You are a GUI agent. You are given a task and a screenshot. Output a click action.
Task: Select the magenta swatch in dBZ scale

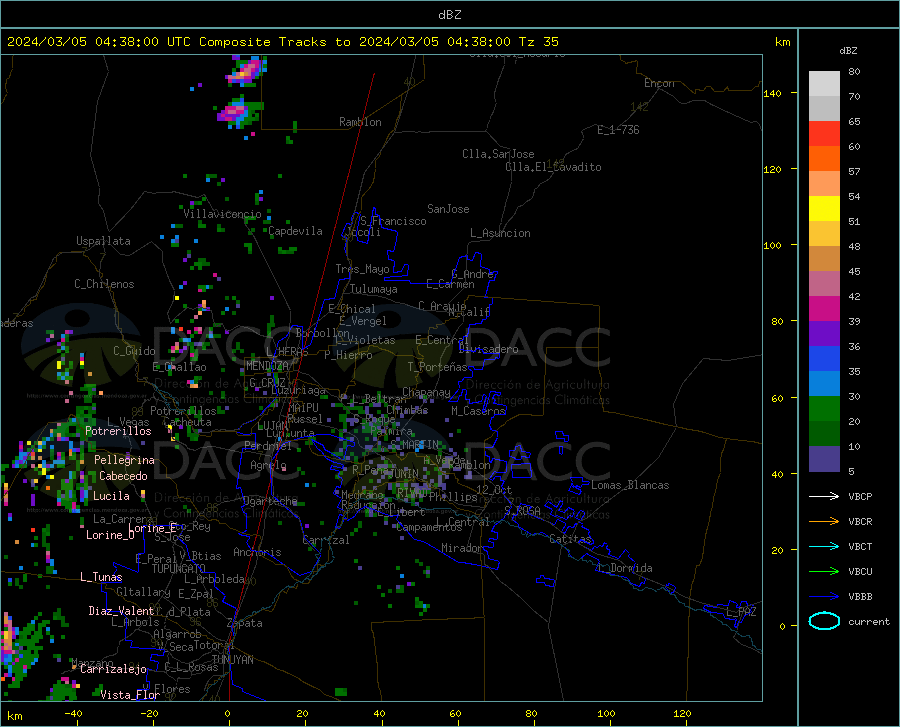[x=824, y=309]
